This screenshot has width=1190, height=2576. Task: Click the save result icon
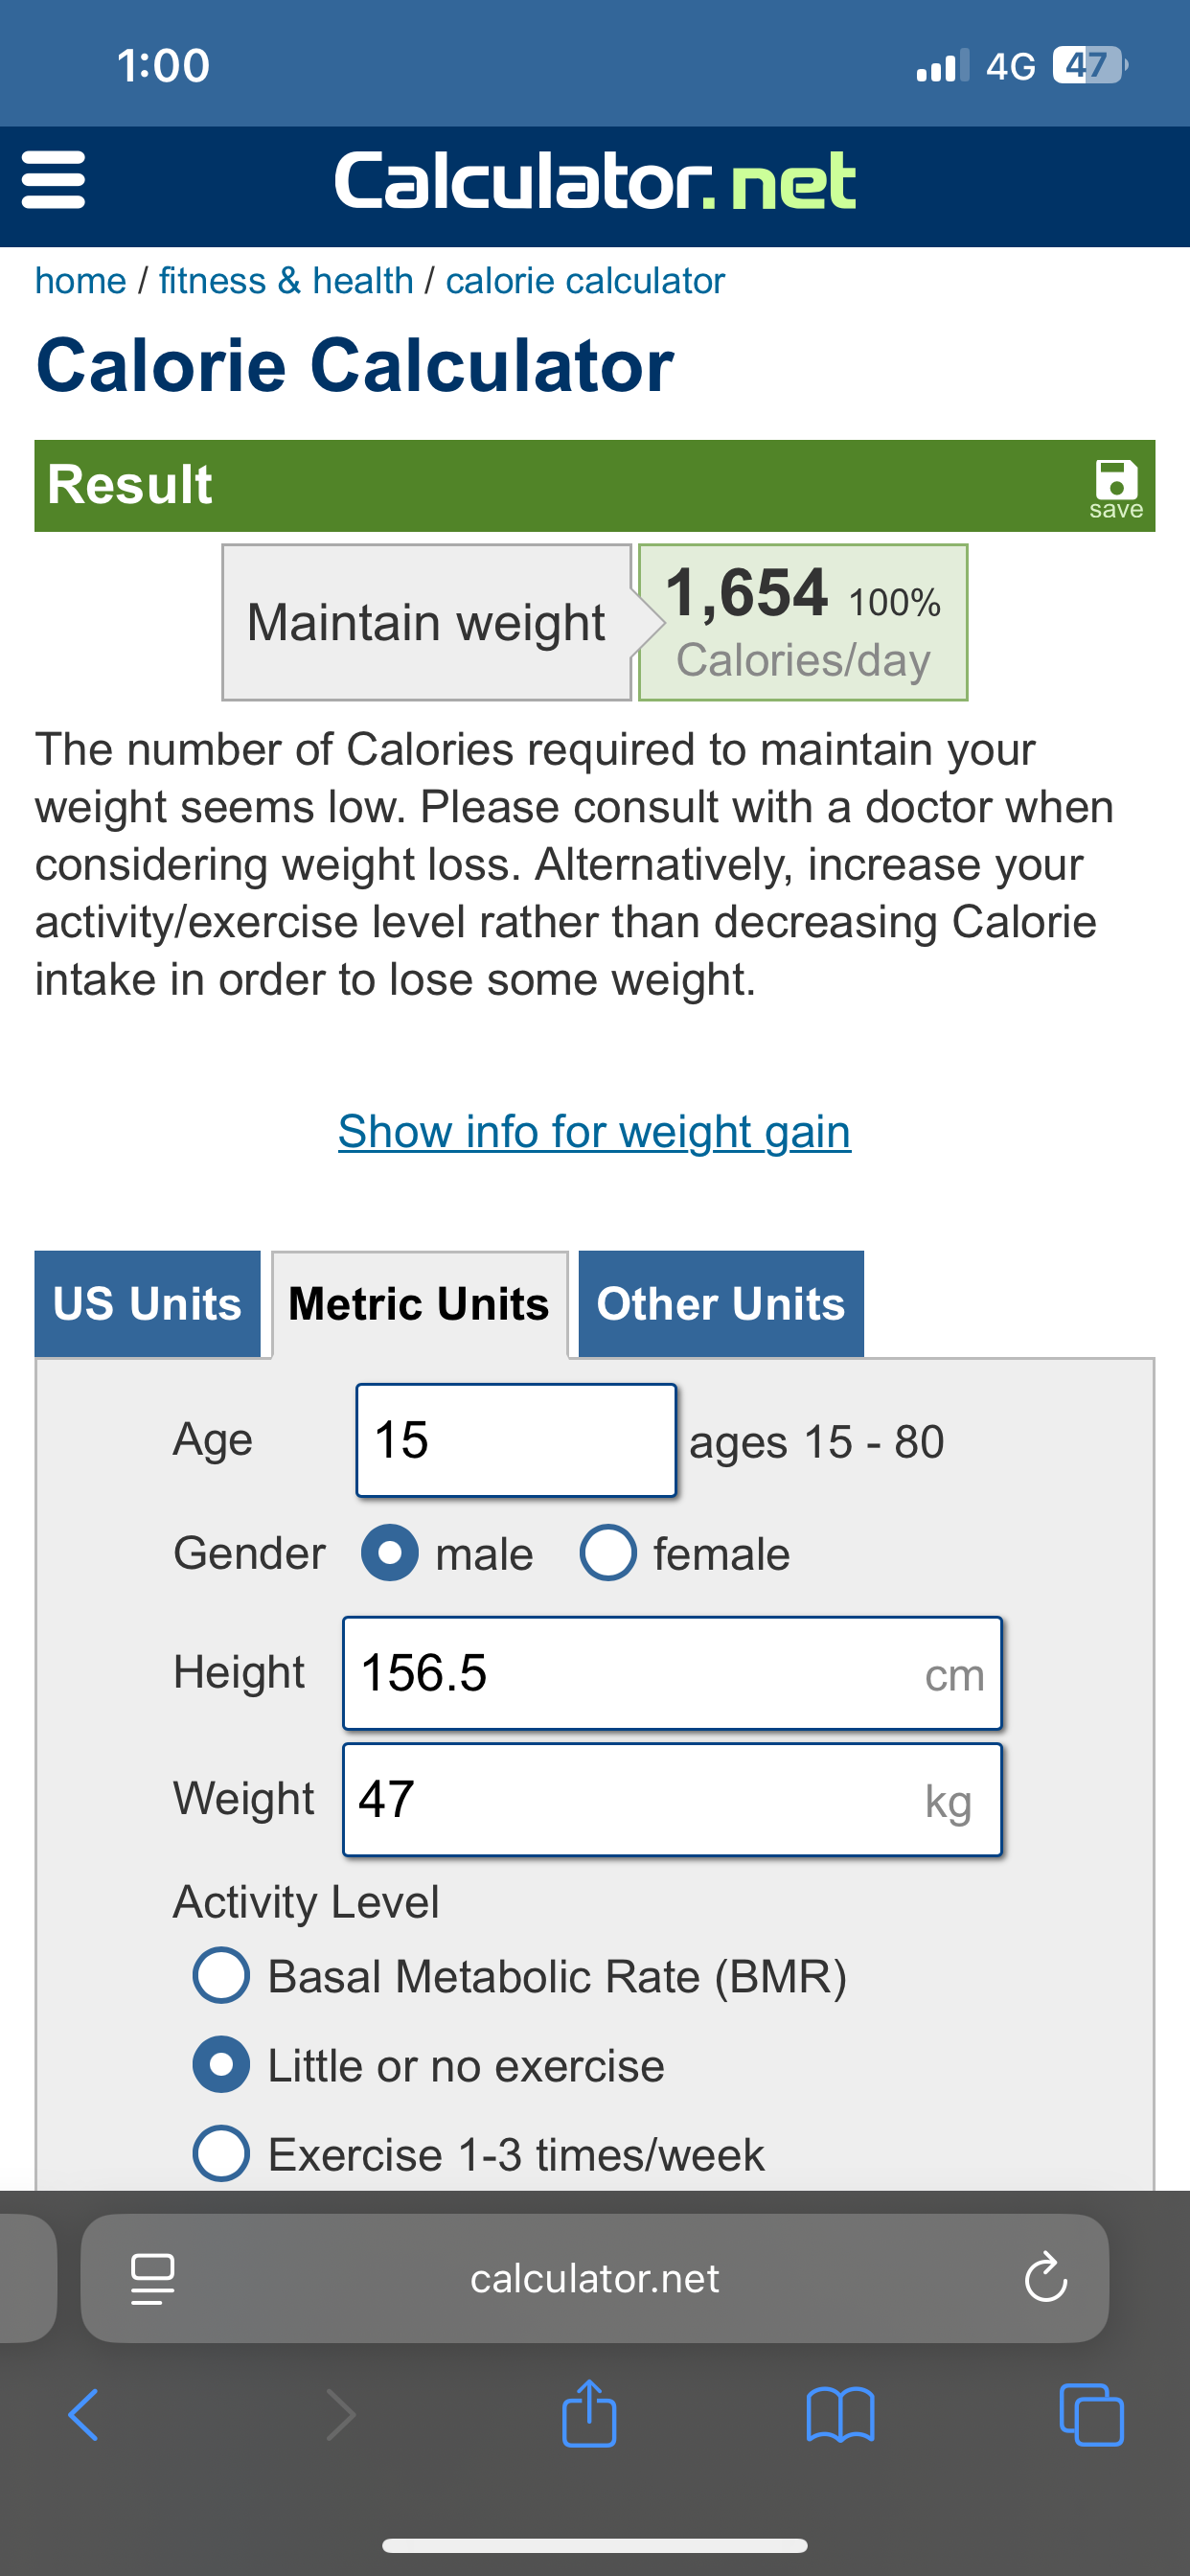pos(1116,488)
